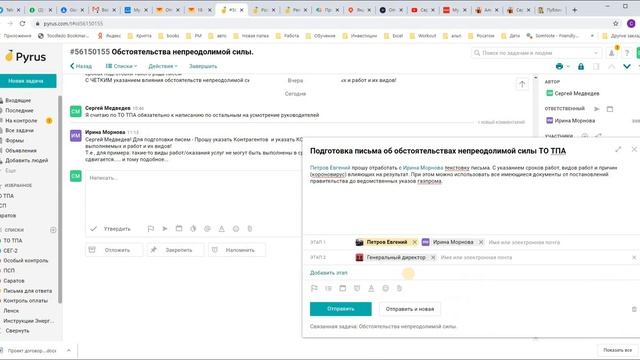
Task: Click the printer icon in the task header
Action: coord(560,66)
